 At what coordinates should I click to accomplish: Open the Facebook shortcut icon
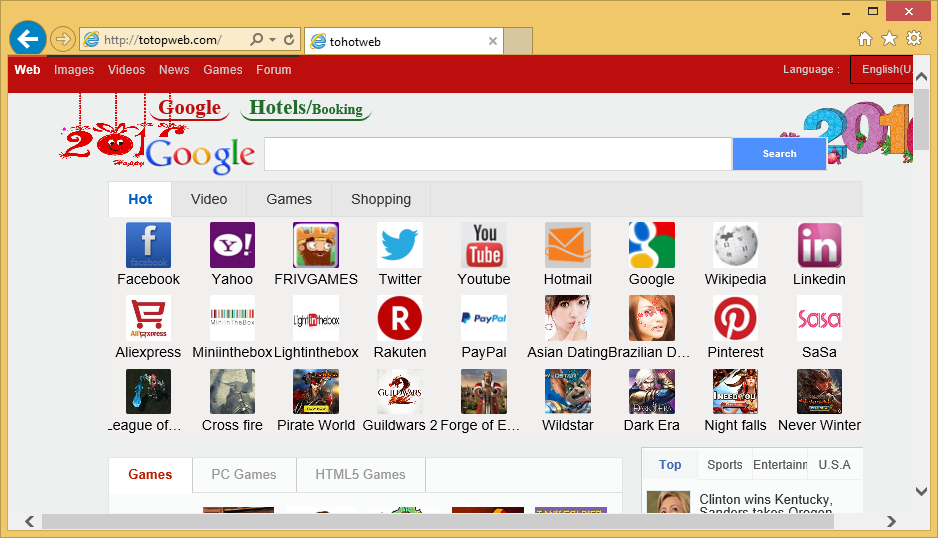pyautogui.click(x=148, y=245)
